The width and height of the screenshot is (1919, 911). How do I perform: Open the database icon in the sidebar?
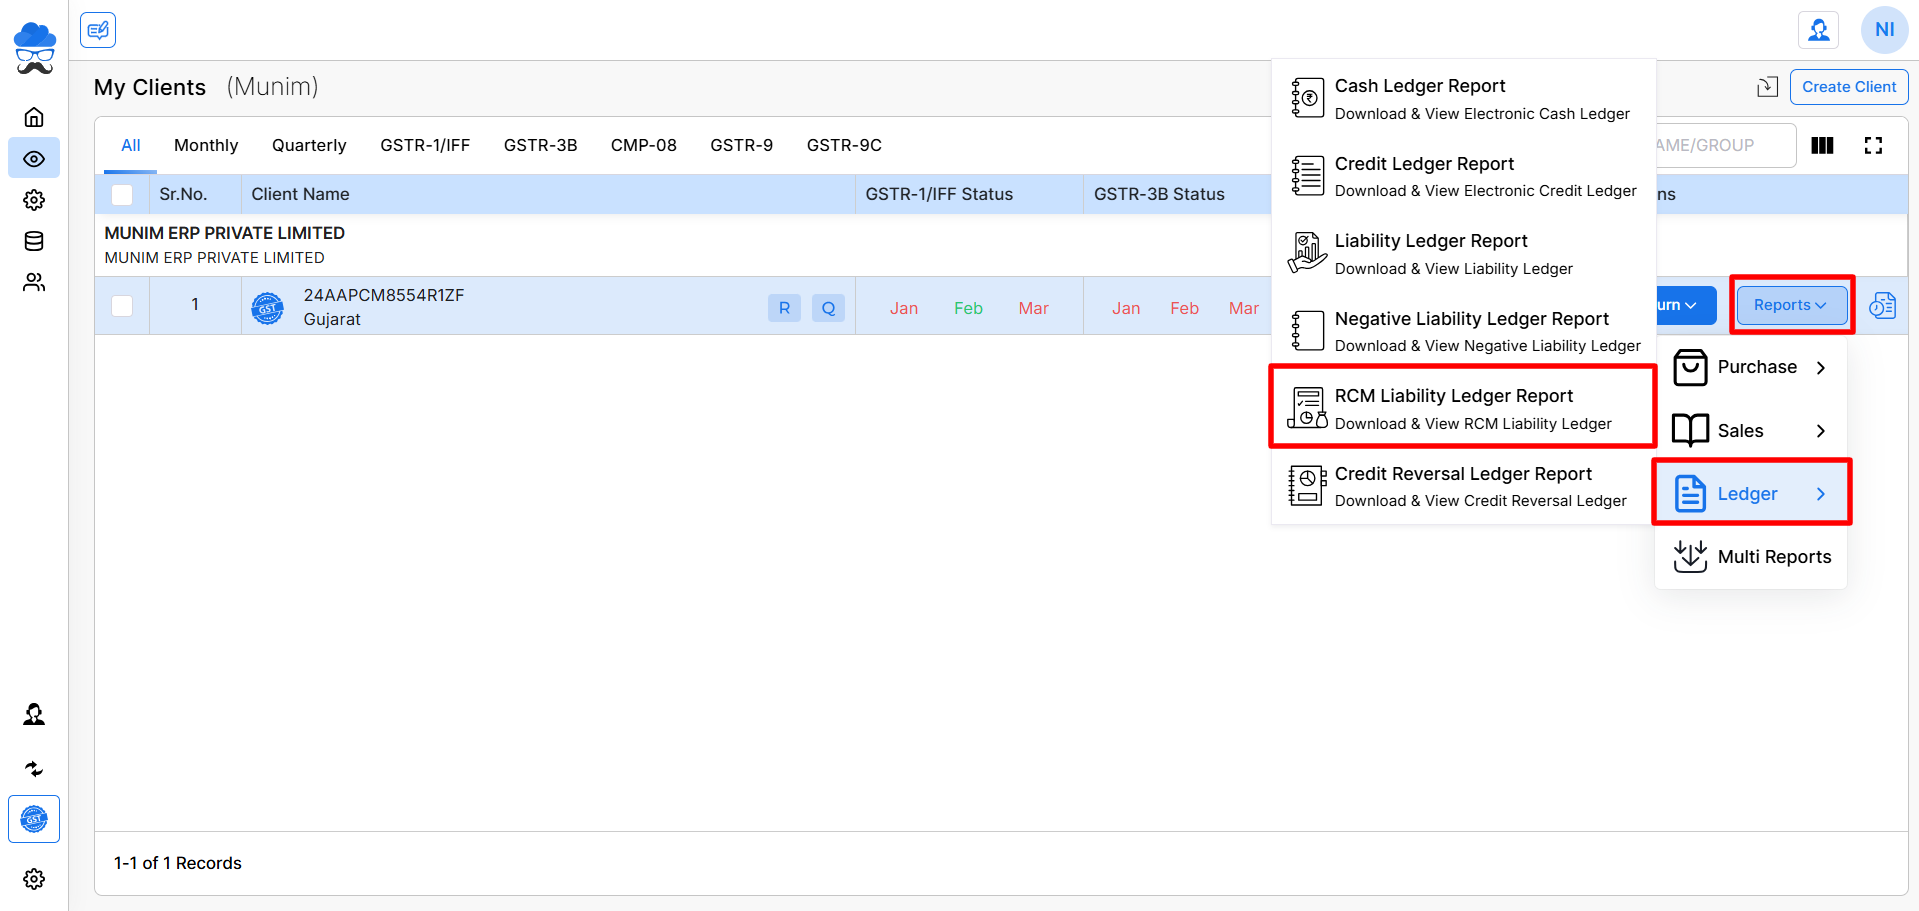(34, 241)
